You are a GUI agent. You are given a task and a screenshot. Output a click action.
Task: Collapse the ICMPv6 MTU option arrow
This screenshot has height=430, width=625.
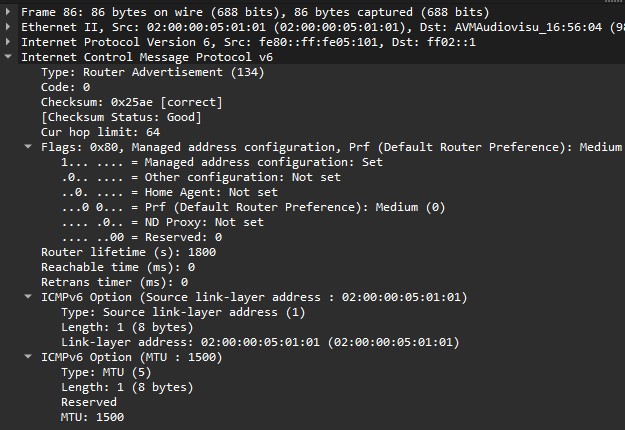tap(28, 357)
